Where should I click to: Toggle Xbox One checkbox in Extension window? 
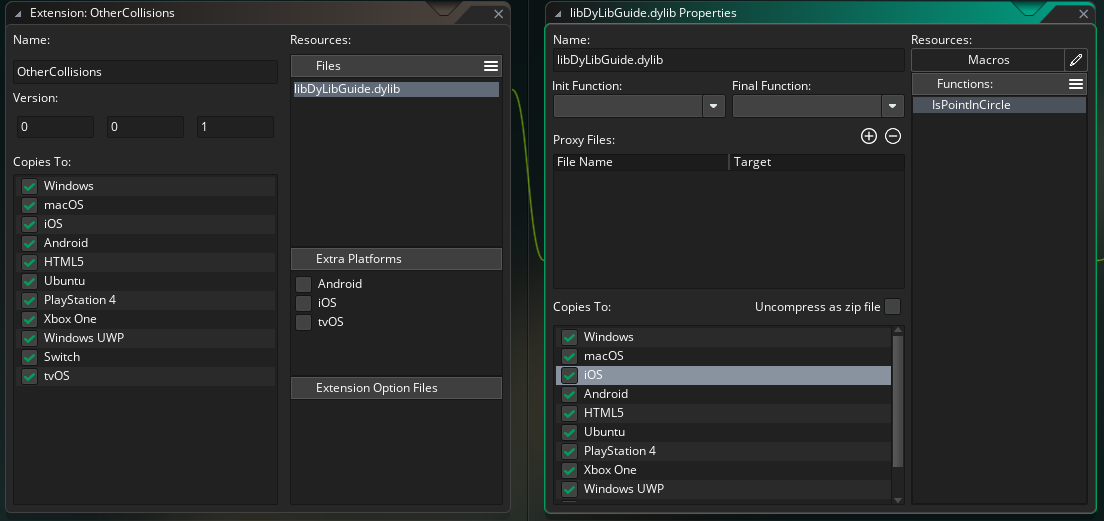29,320
